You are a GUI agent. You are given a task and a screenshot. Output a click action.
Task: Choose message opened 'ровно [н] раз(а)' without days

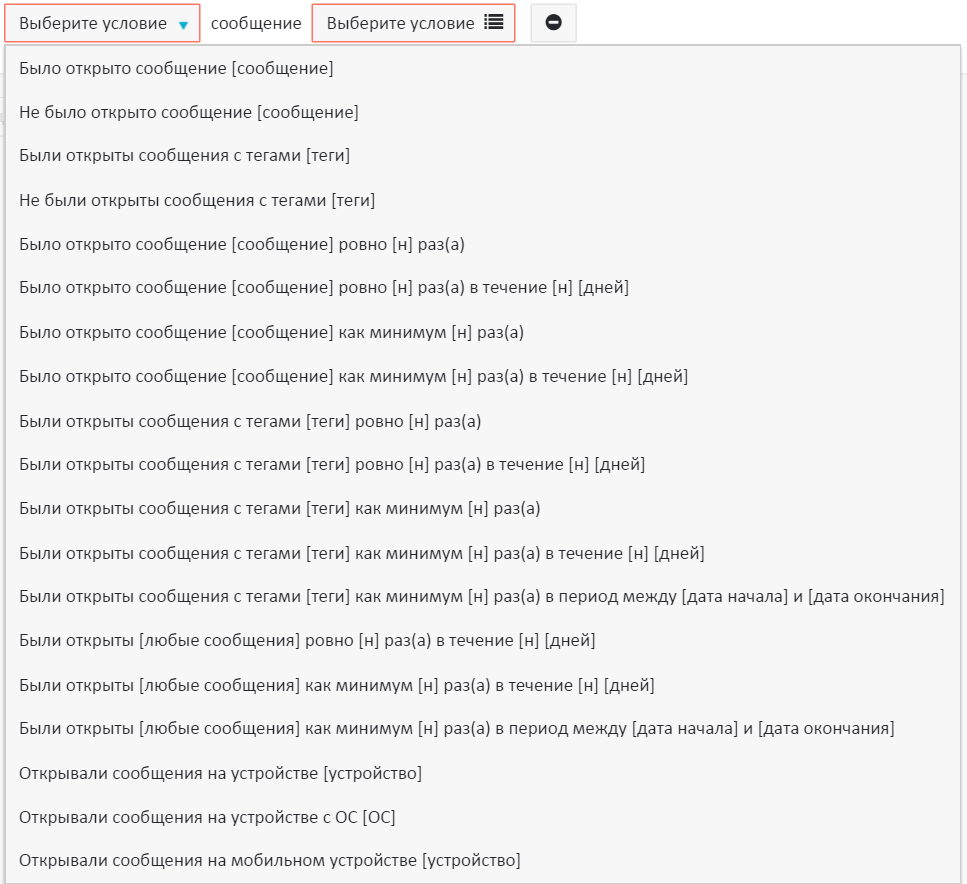[242, 245]
